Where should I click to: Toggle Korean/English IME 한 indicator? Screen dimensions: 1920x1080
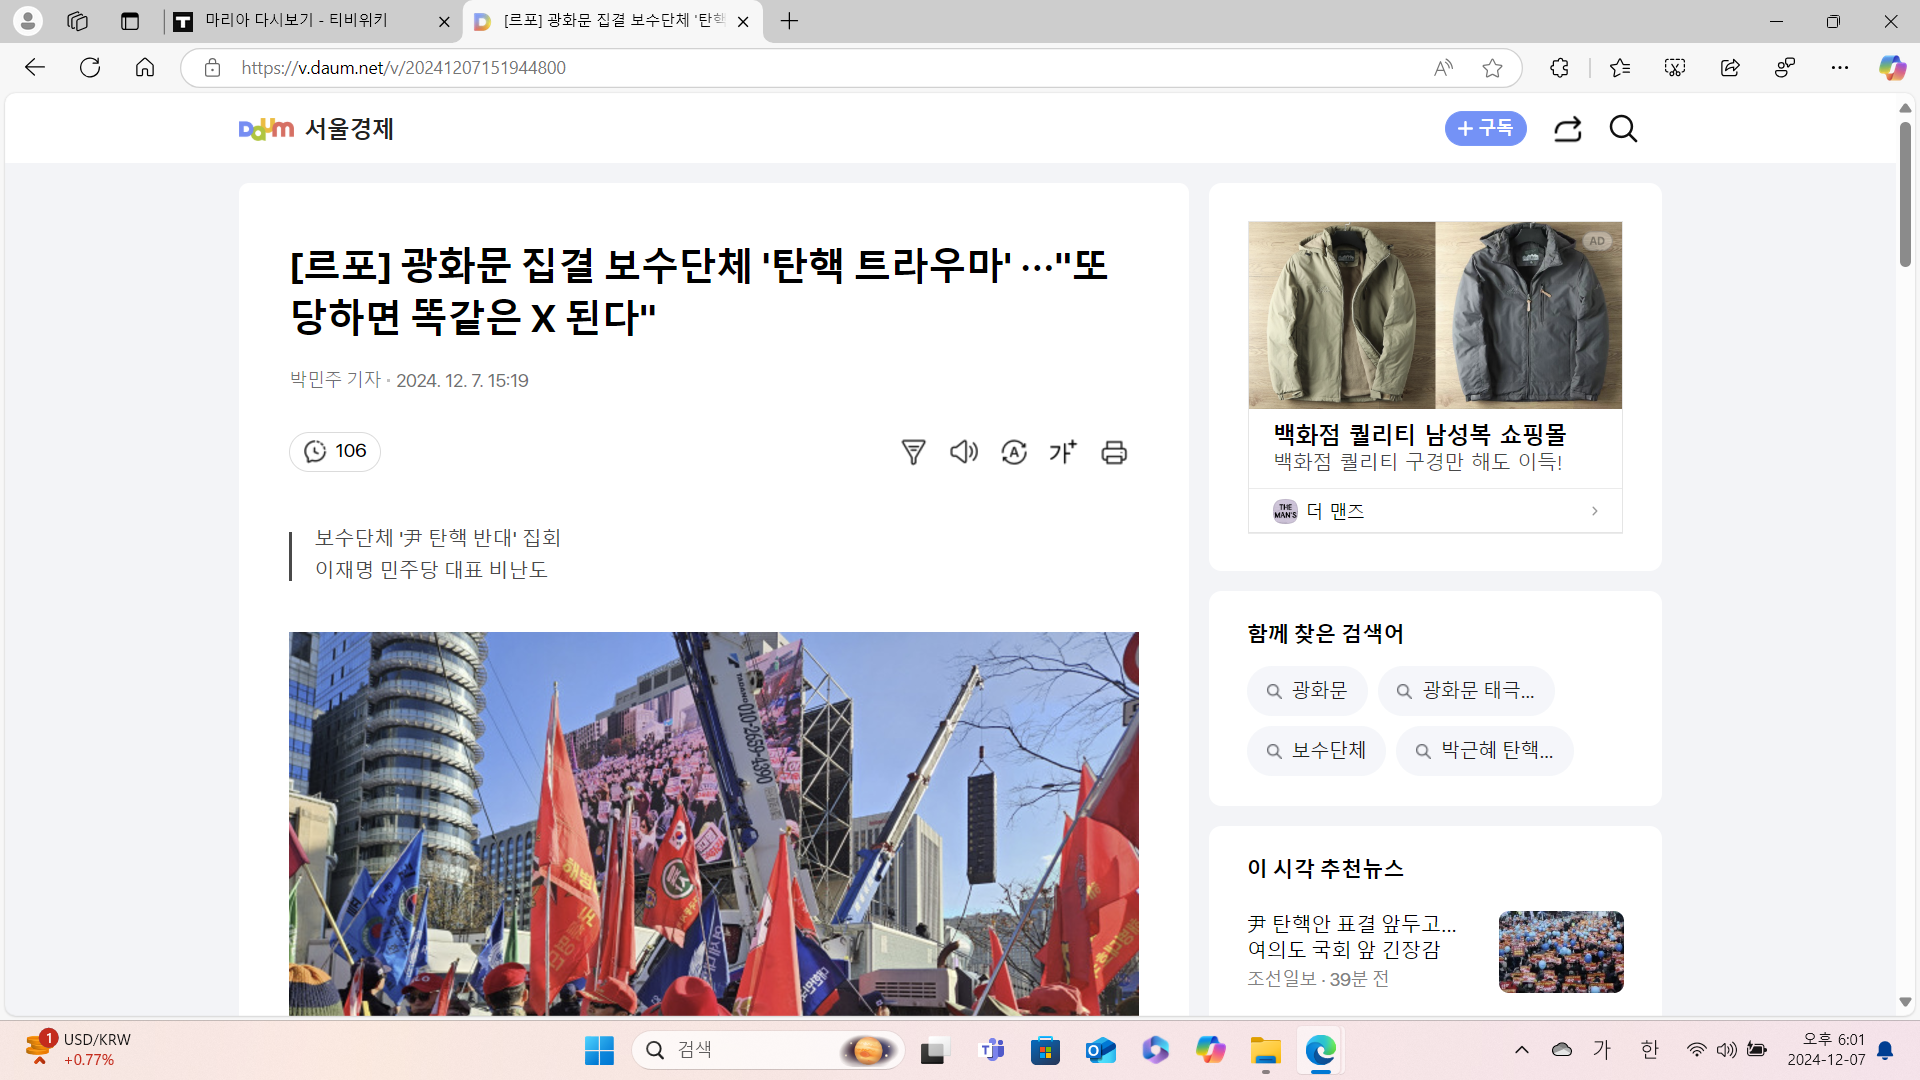(1649, 1049)
